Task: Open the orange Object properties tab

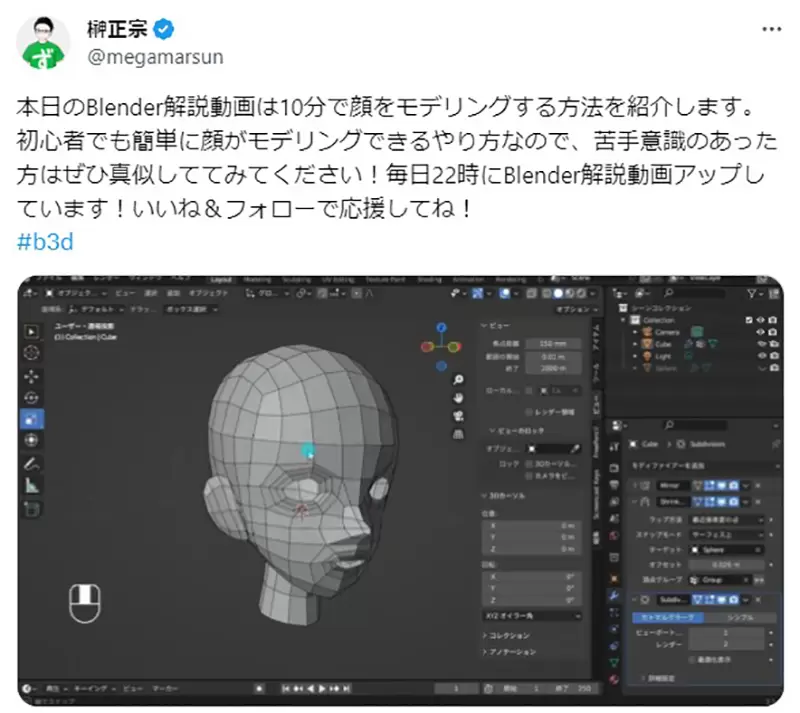Action: tap(614, 579)
